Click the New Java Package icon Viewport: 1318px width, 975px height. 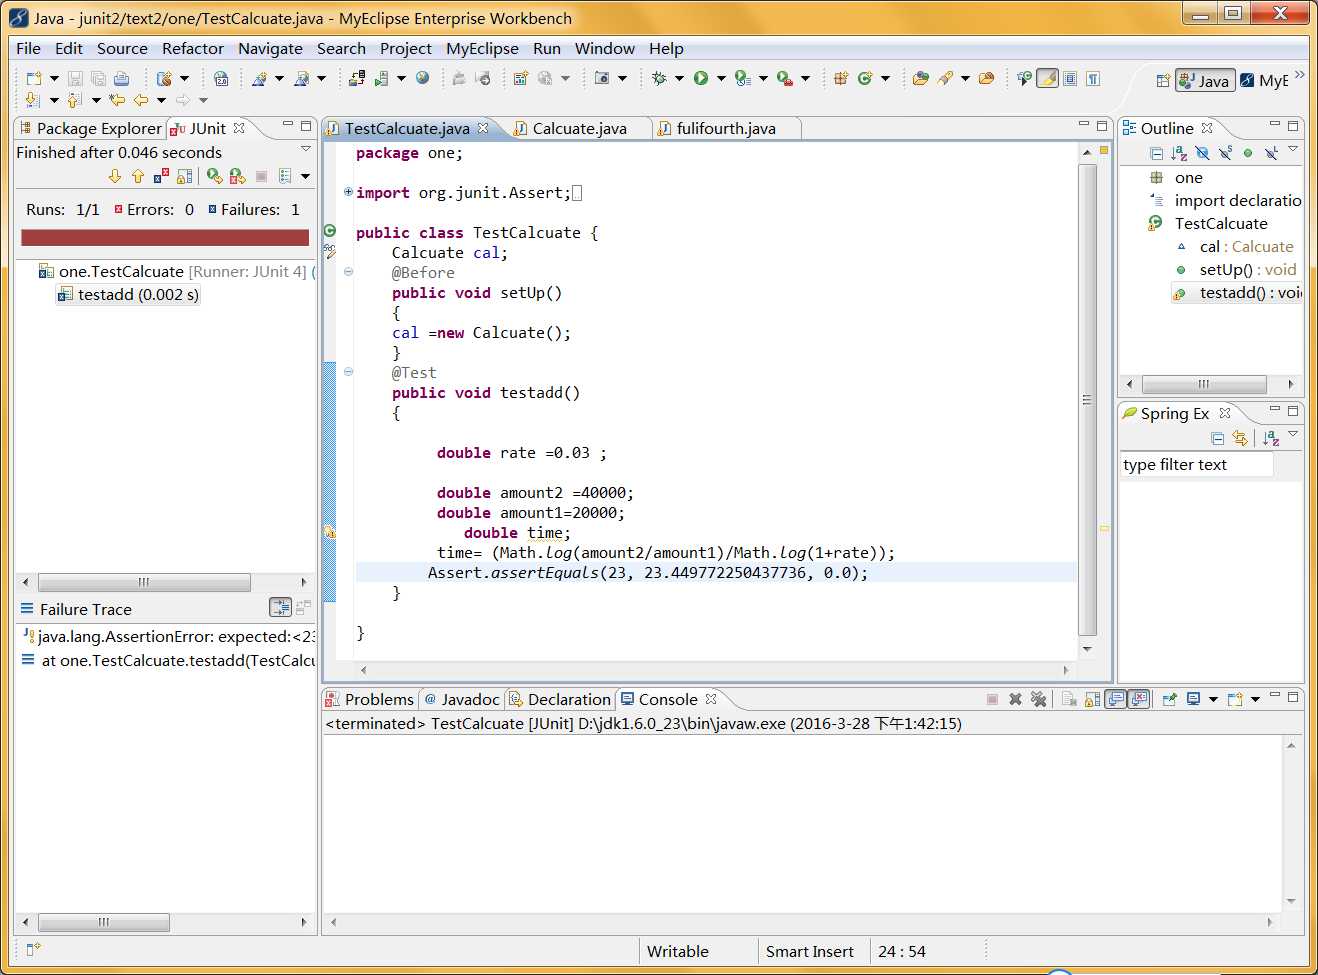coord(841,78)
